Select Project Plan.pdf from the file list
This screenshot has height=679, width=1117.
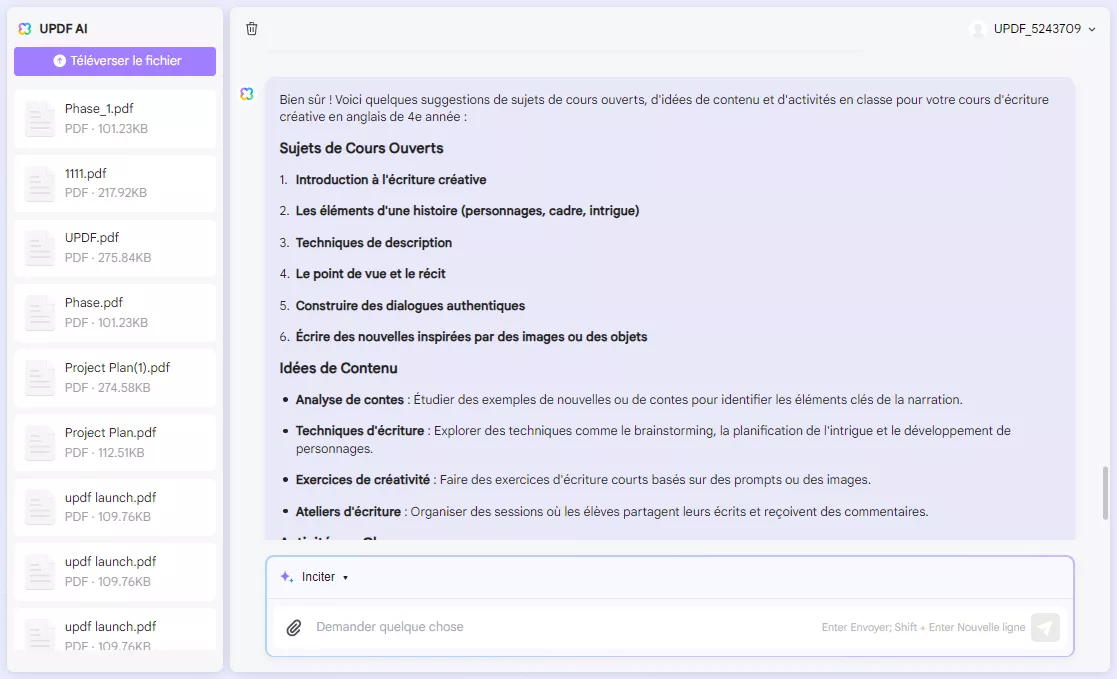tap(114, 441)
